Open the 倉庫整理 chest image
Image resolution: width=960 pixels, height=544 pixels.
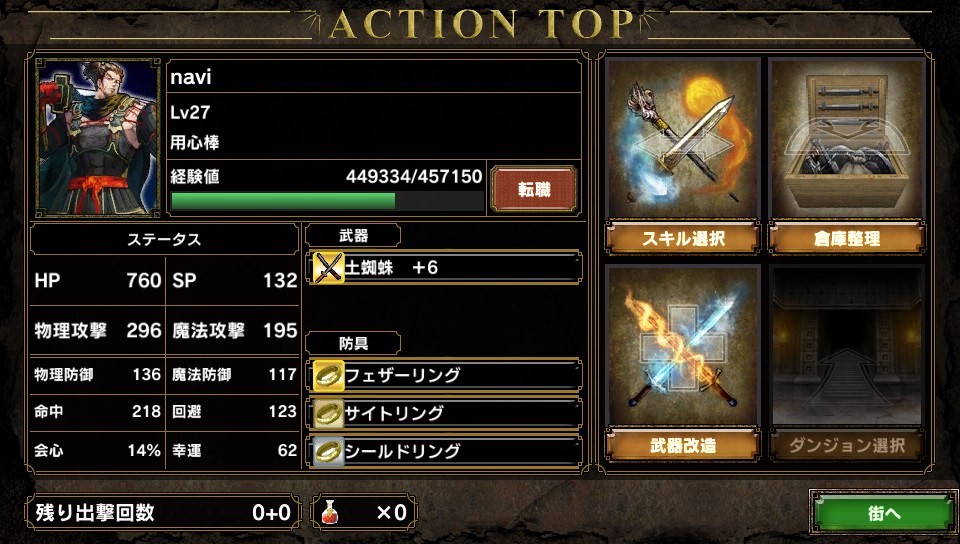point(847,138)
